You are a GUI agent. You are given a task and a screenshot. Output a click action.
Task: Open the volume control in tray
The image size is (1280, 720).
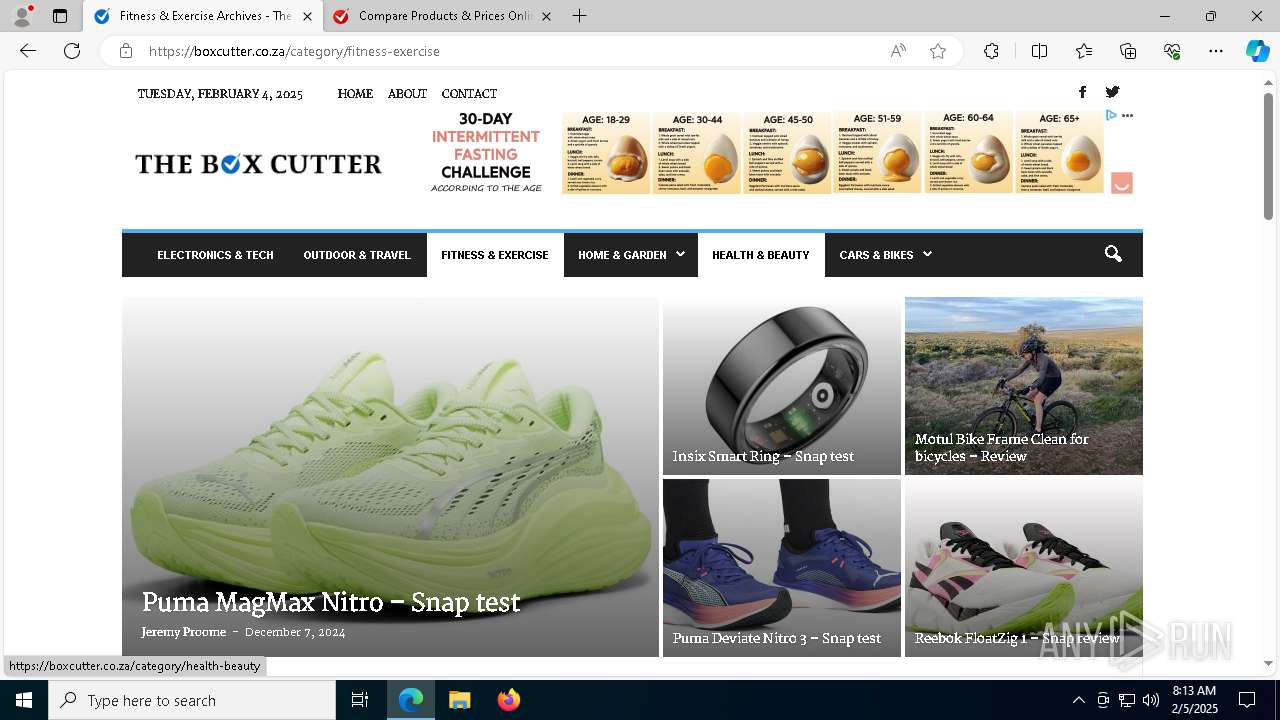1150,700
